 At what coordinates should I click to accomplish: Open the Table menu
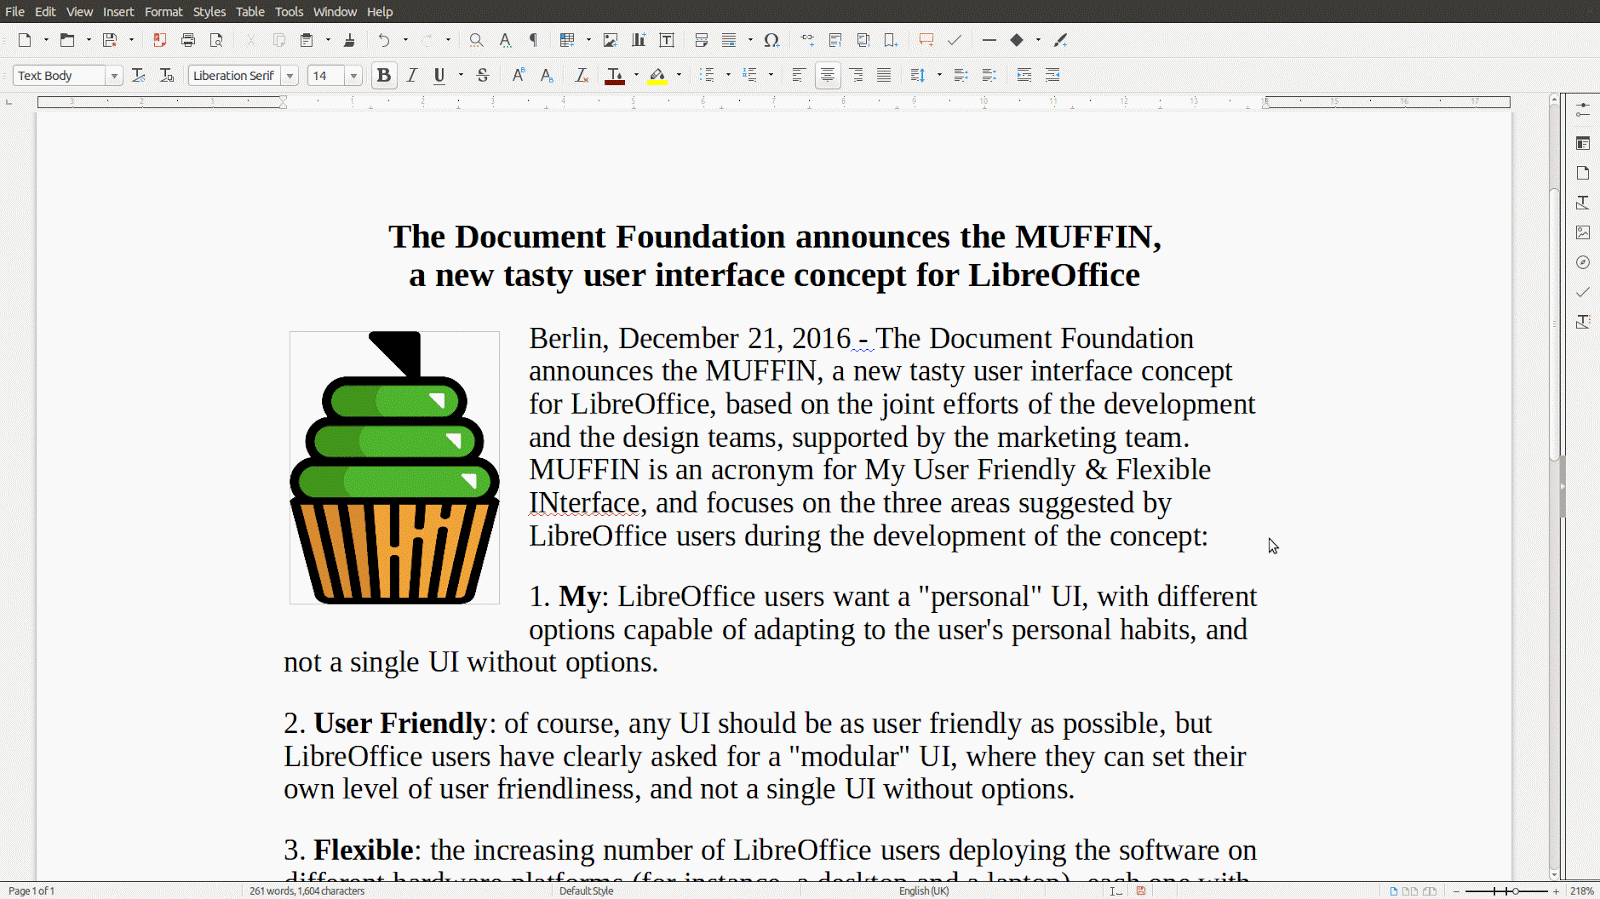pos(250,12)
